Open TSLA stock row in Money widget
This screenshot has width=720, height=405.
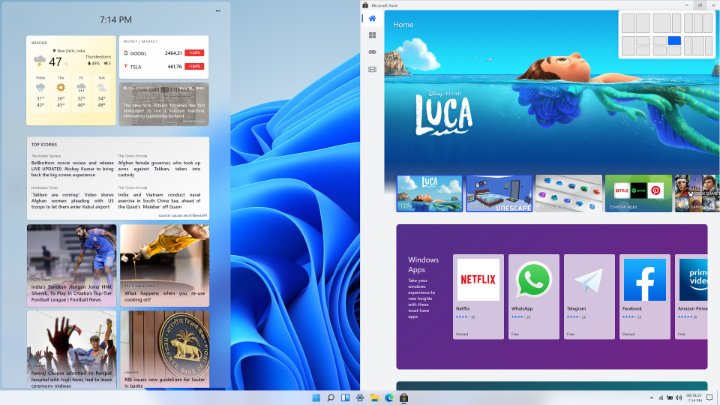[x=164, y=67]
